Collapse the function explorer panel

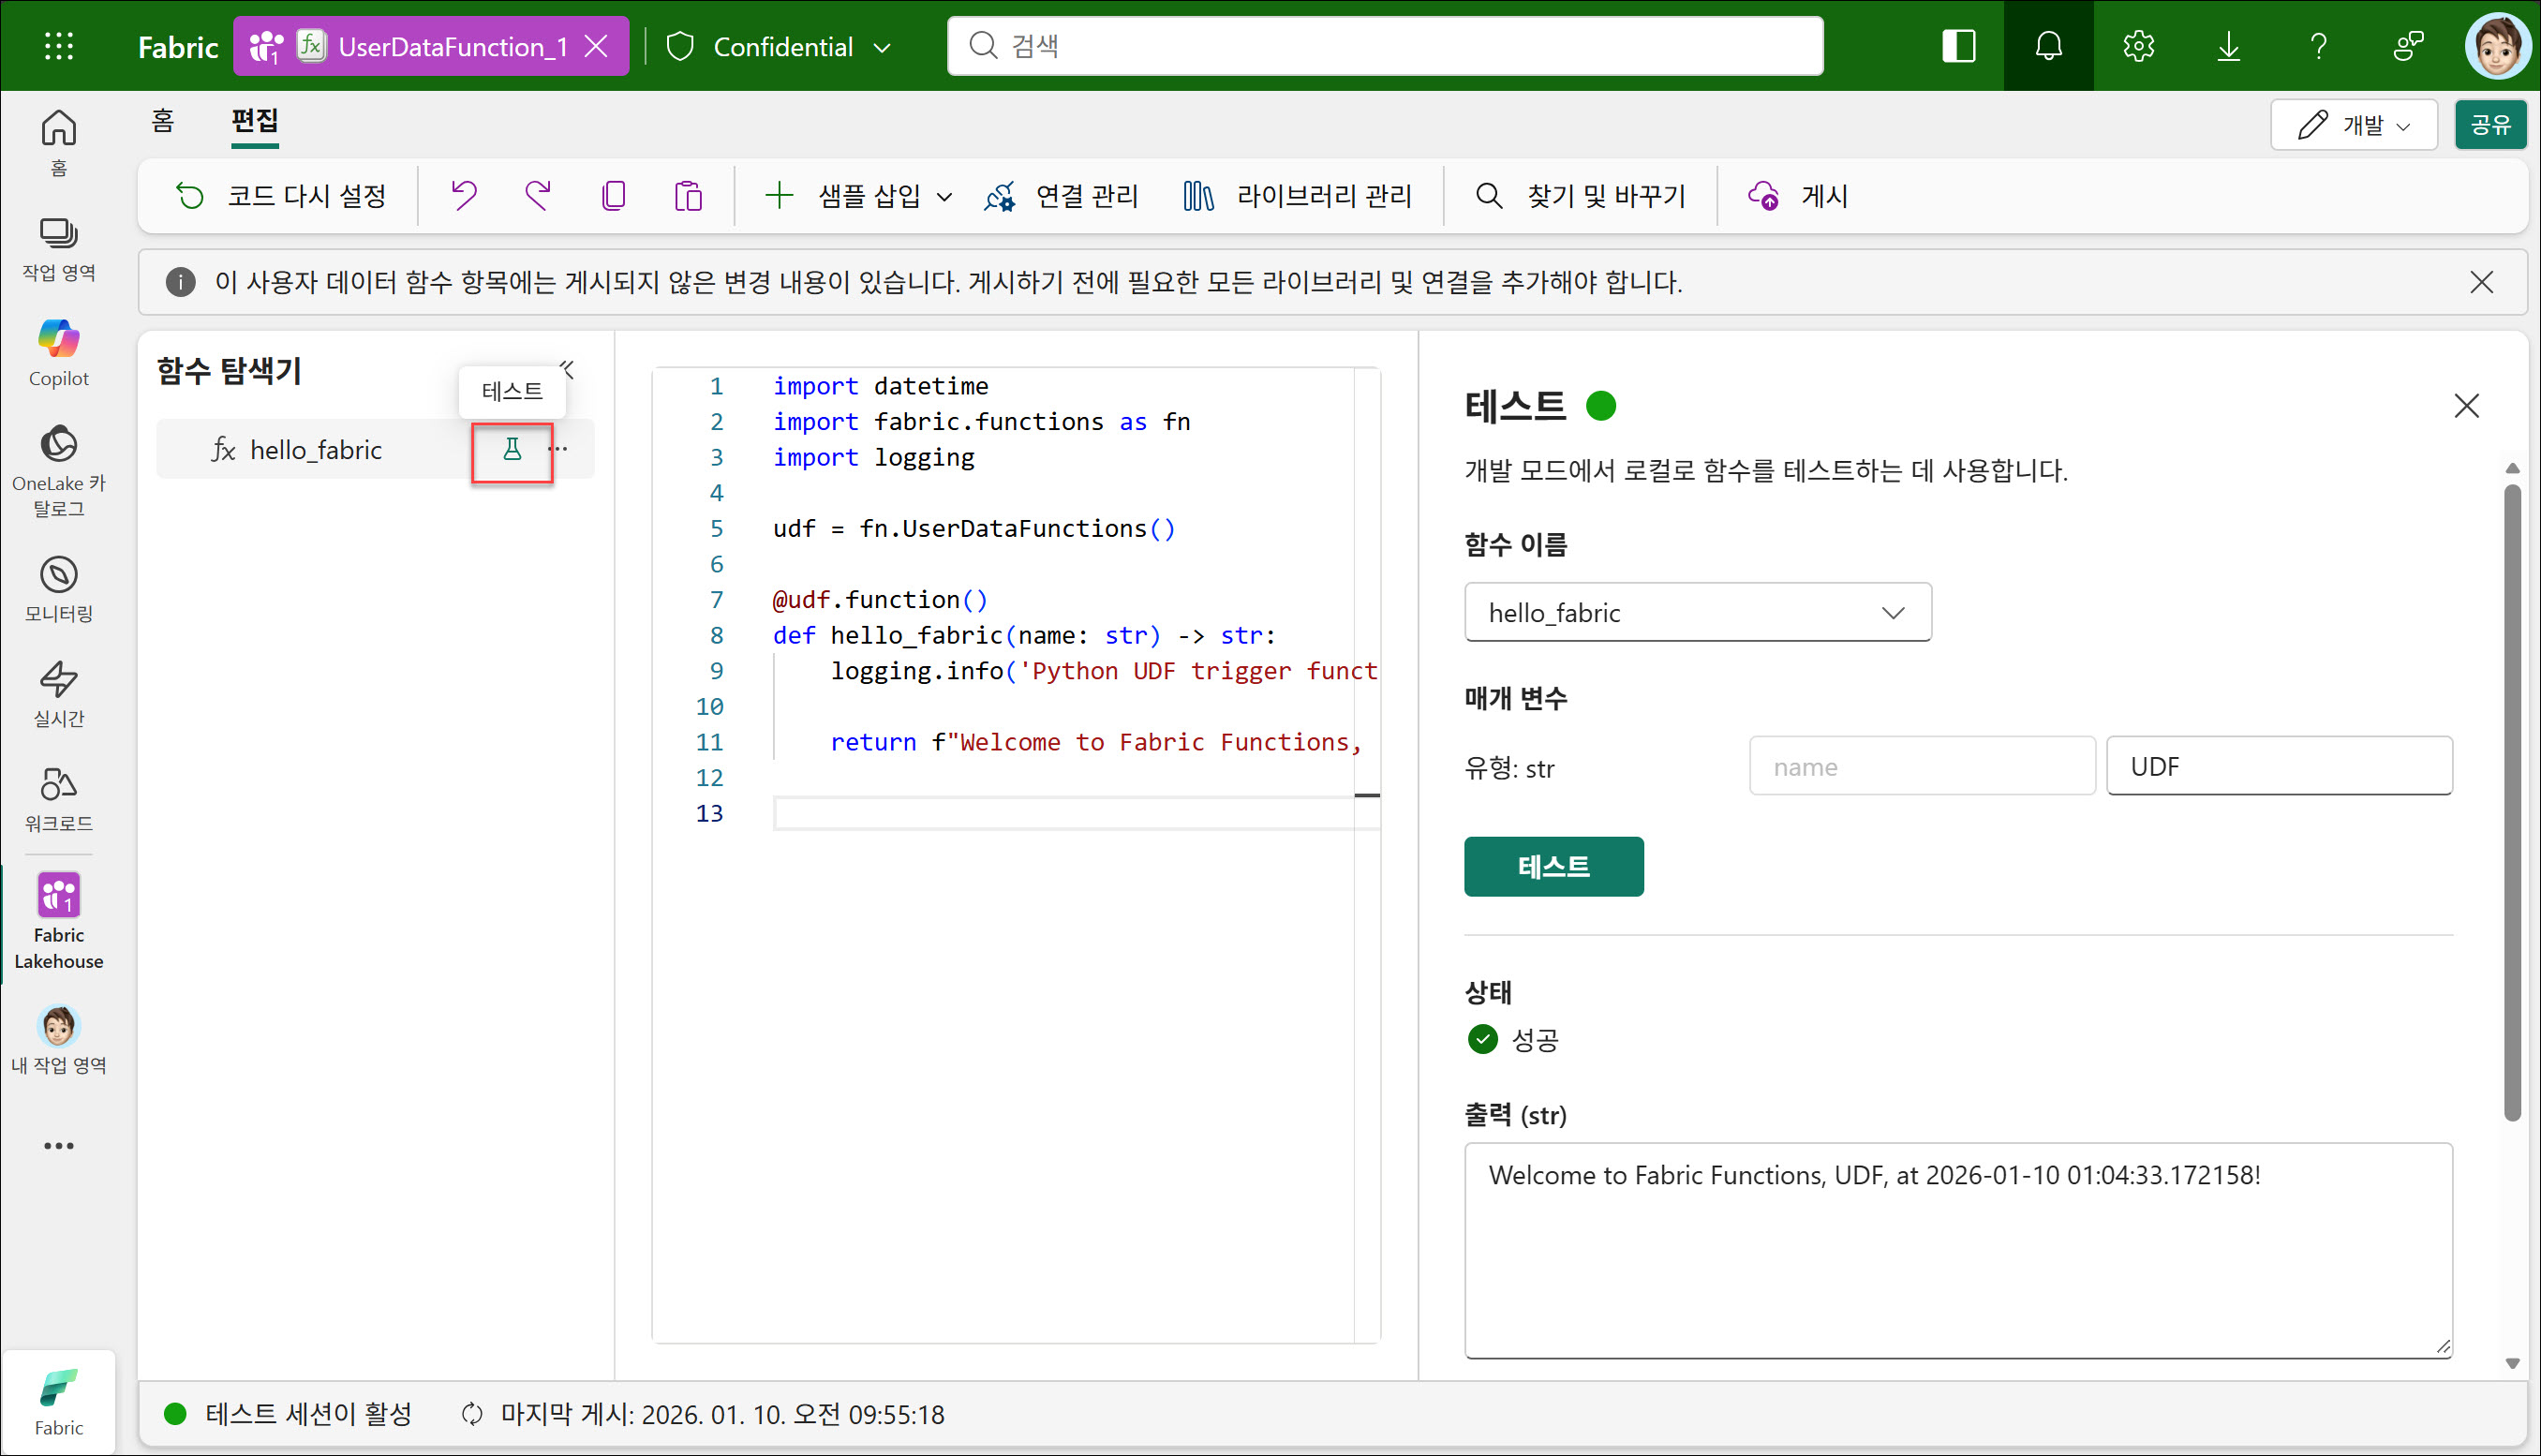[x=567, y=369]
